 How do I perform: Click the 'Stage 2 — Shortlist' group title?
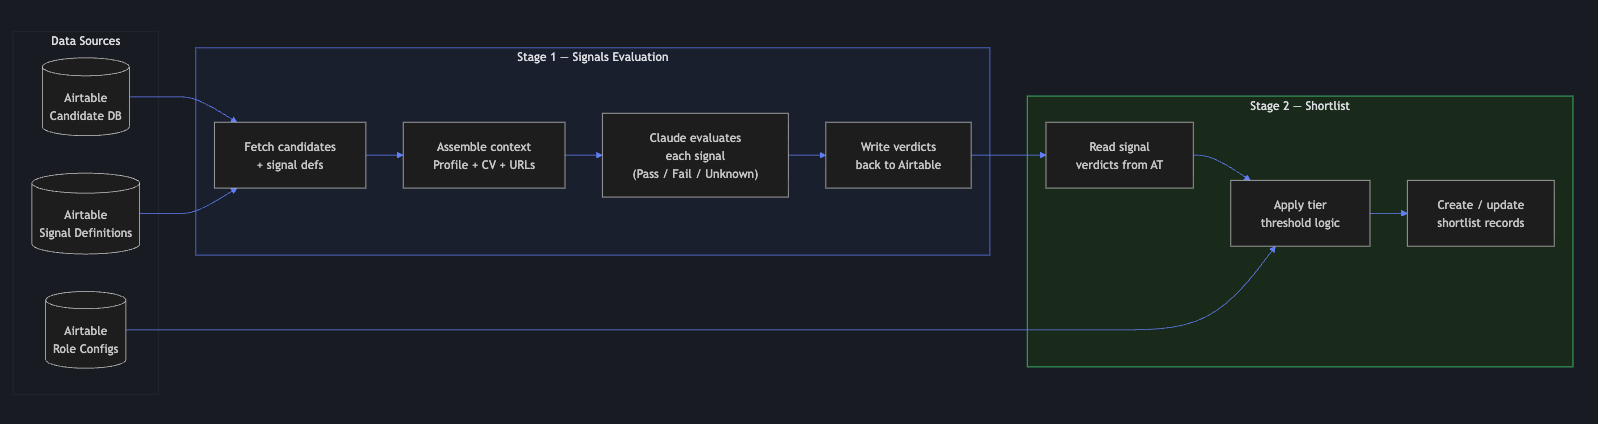click(1299, 106)
